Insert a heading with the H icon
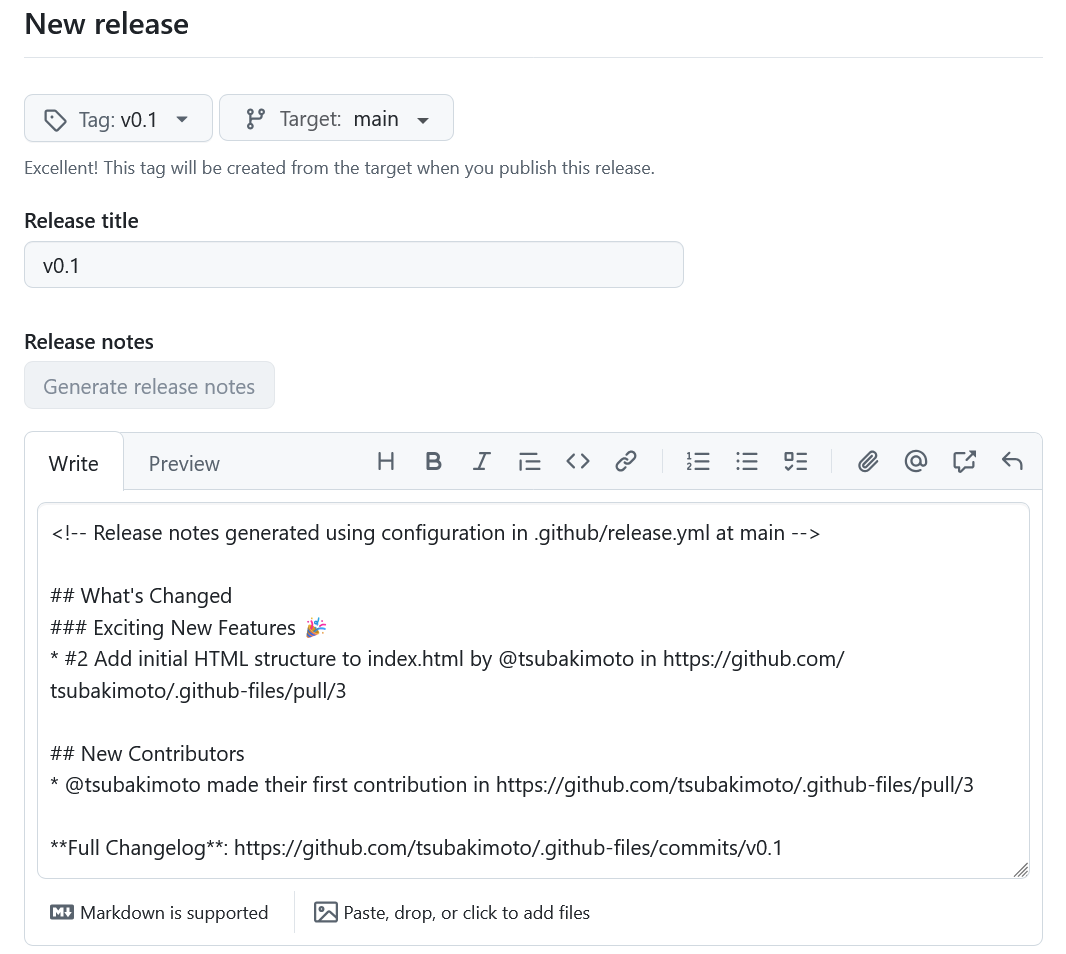The image size is (1066, 954). [x=385, y=462]
